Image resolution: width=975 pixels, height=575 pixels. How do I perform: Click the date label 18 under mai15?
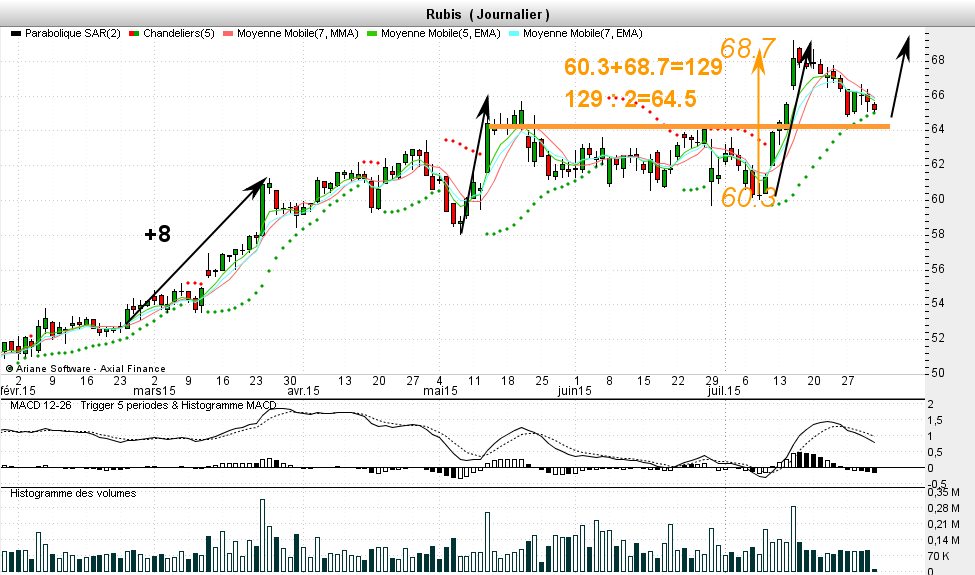[508, 381]
